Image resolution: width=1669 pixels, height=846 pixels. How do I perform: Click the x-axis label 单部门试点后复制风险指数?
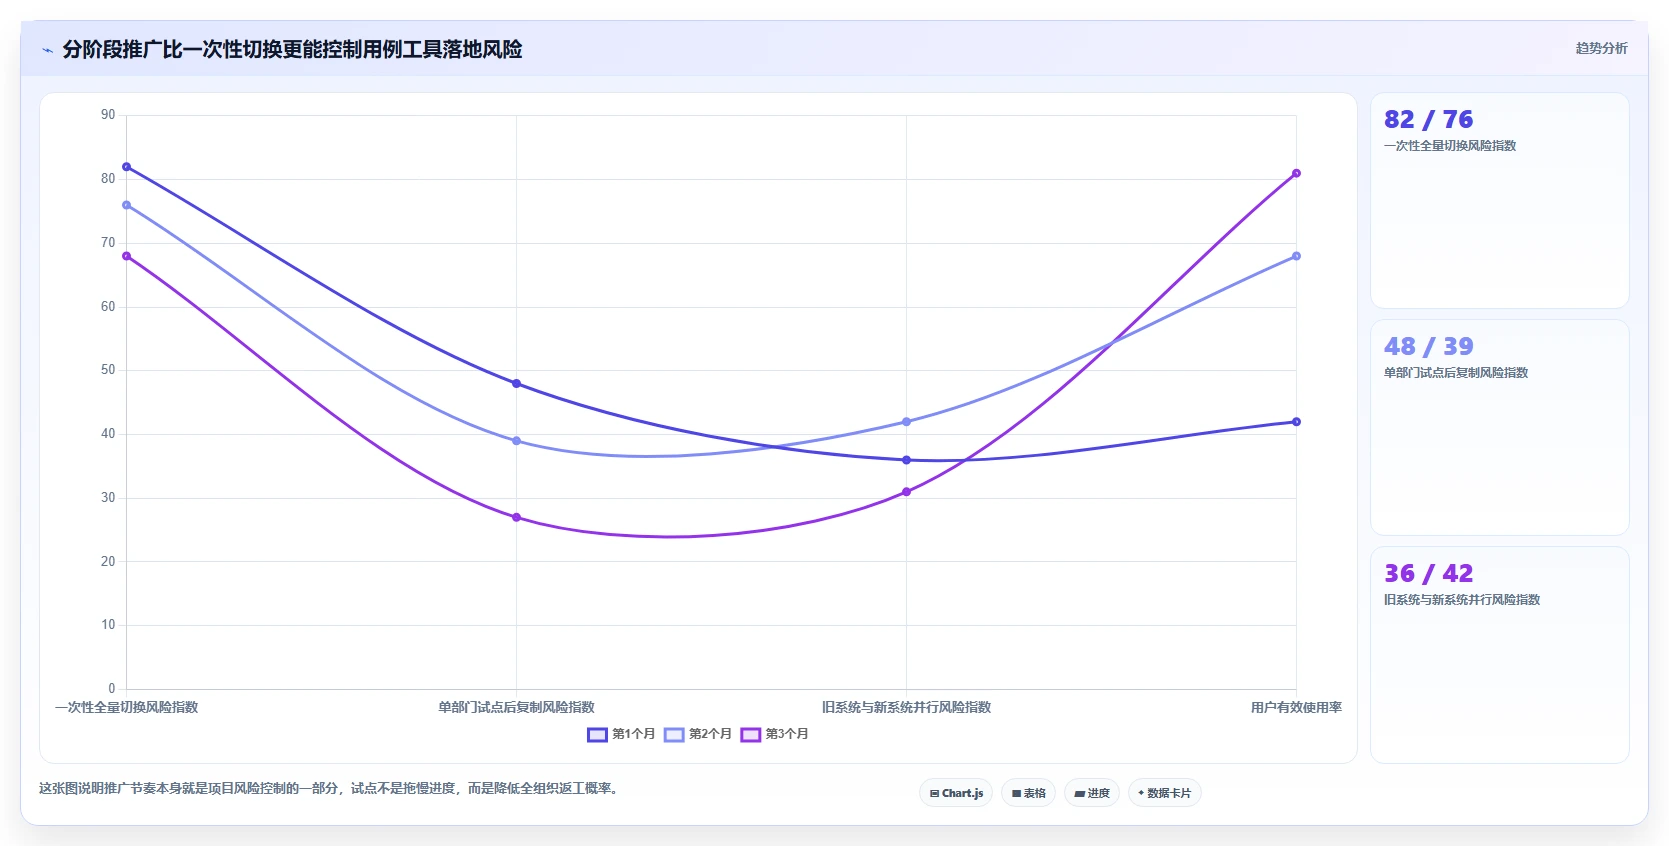(516, 707)
